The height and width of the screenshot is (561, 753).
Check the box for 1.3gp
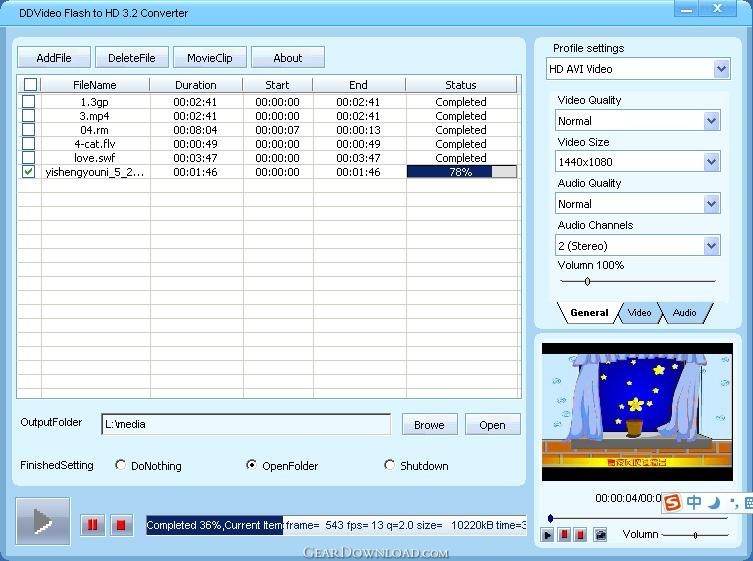pos(28,101)
